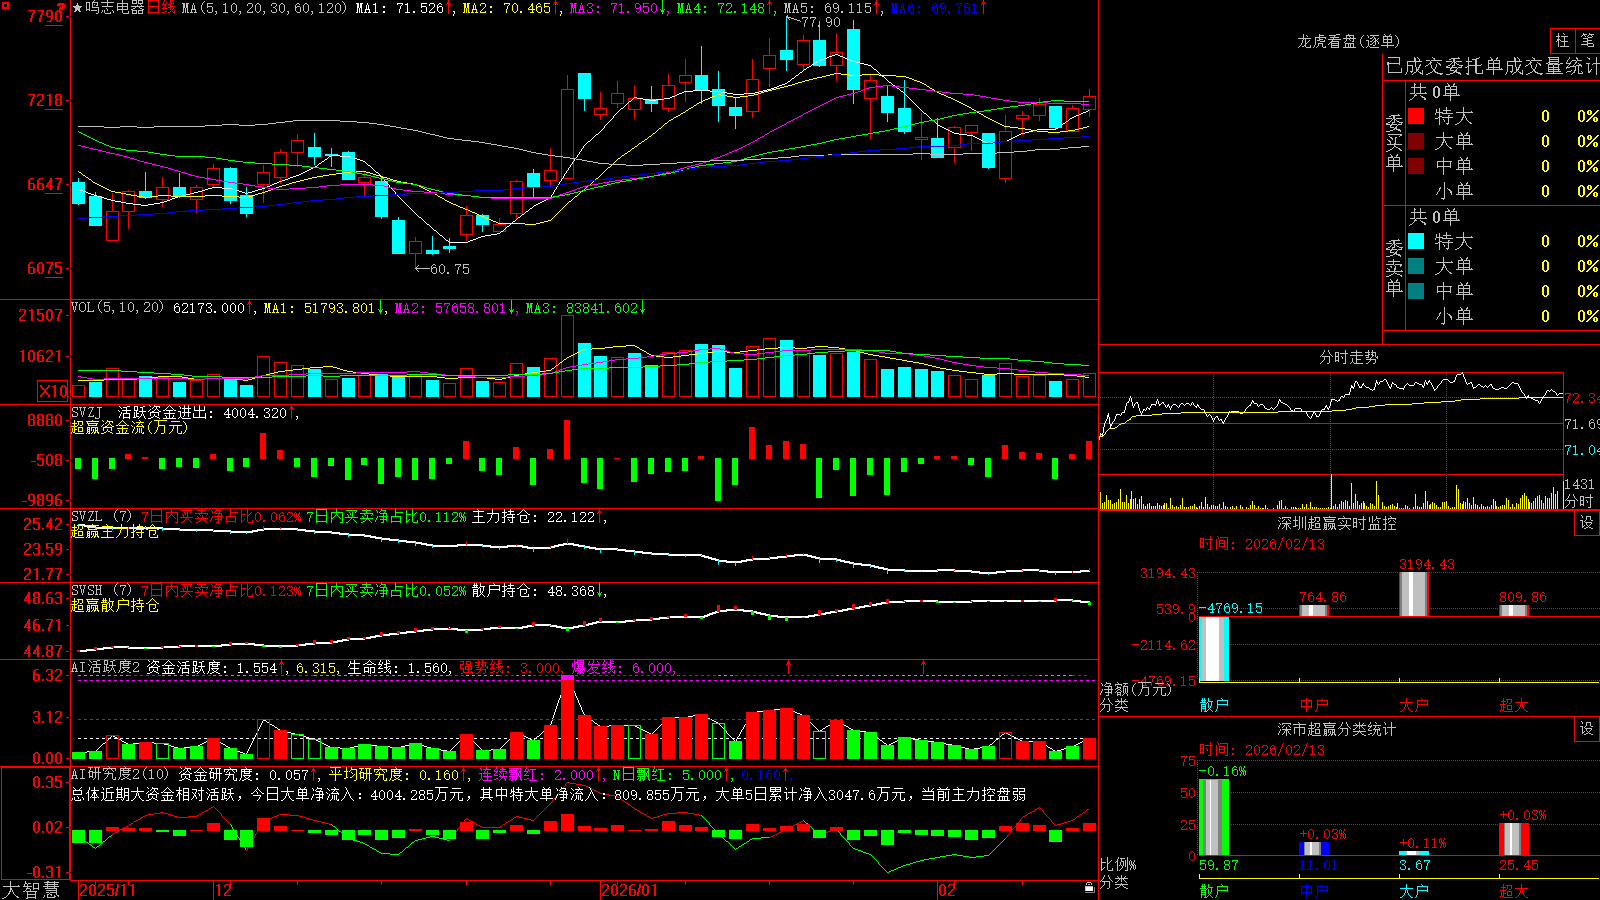Screen dimensions: 1600x900
Task: Click the star icon before 鸣志电器
Action: (78, 8)
